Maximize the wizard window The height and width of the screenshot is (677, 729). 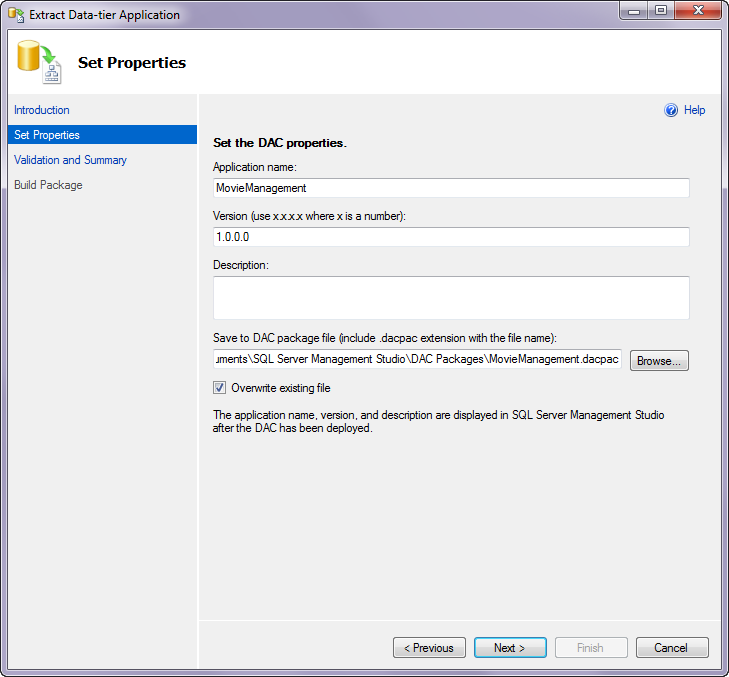tap(661, 11)
